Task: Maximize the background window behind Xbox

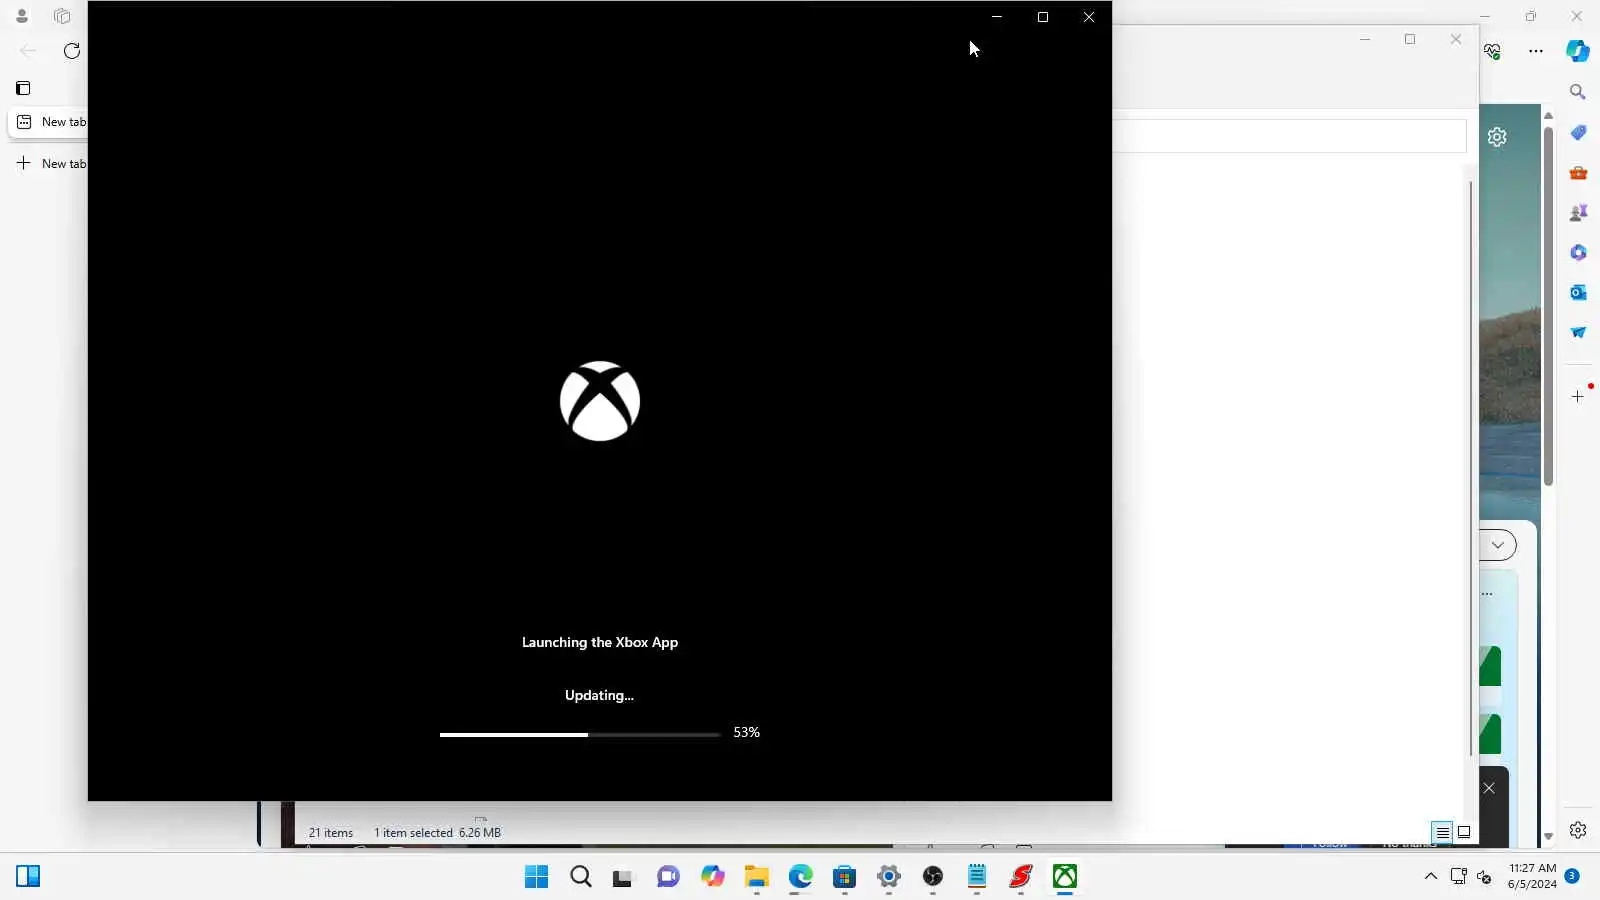Action: pyautogui.click(x=1410, y=39)
